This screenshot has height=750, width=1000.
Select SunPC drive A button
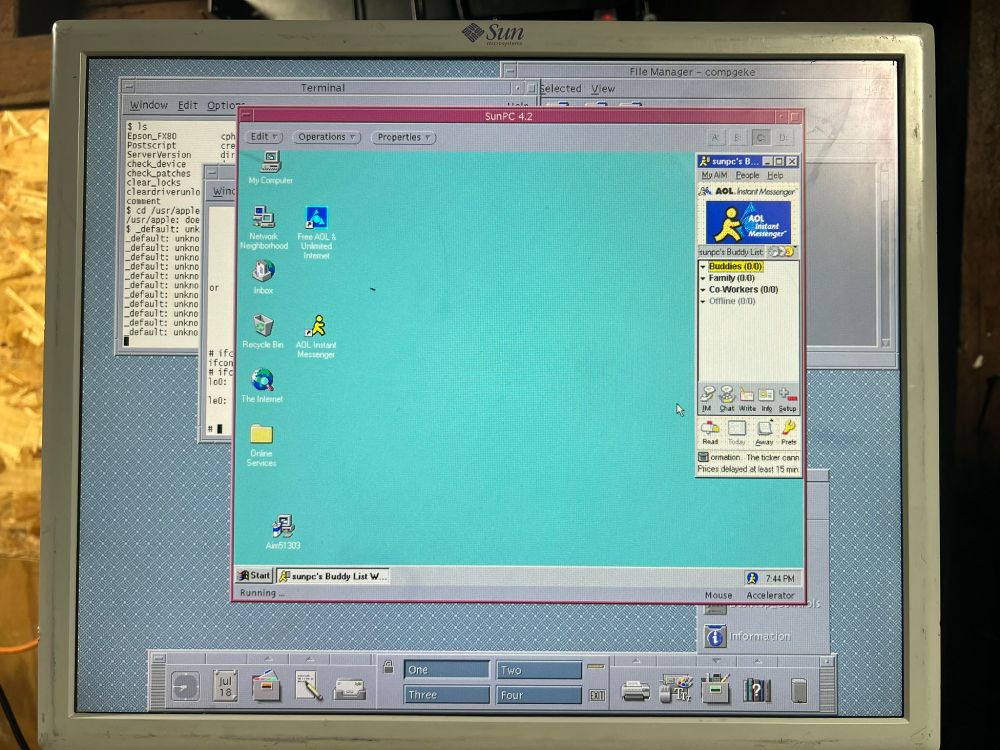(x=716, y=137)
